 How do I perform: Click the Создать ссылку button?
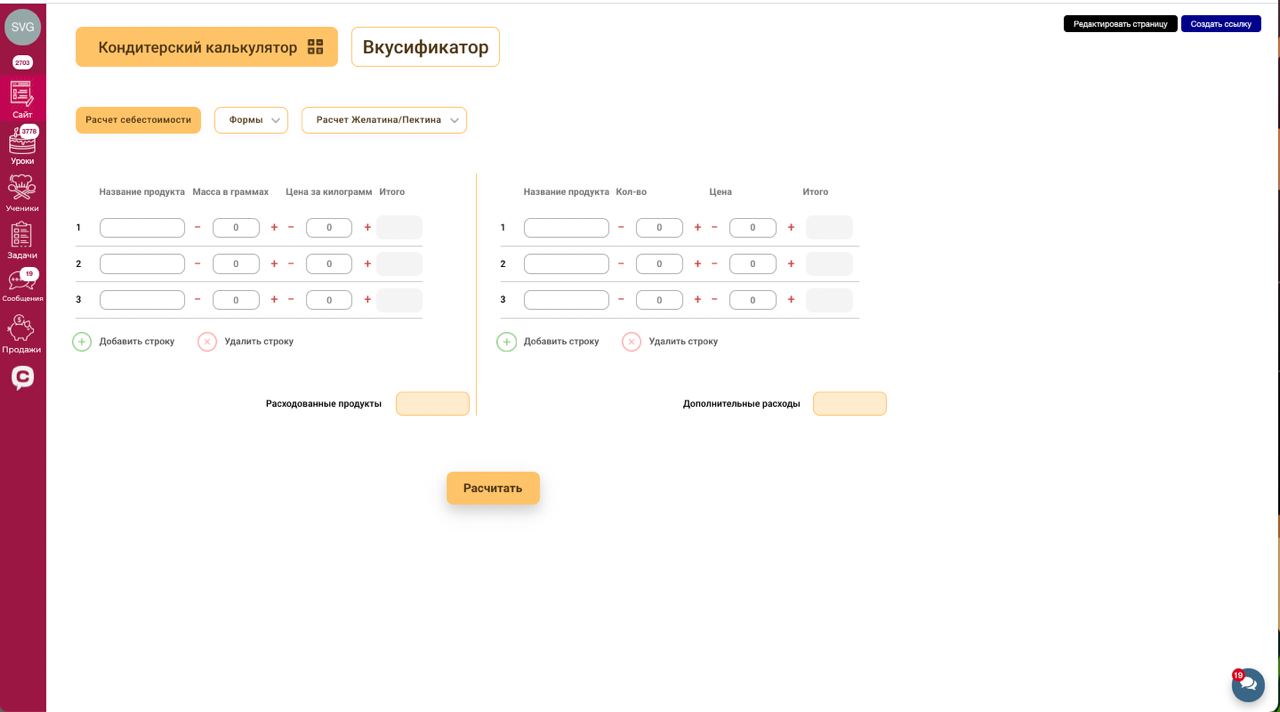point(1221,24)
